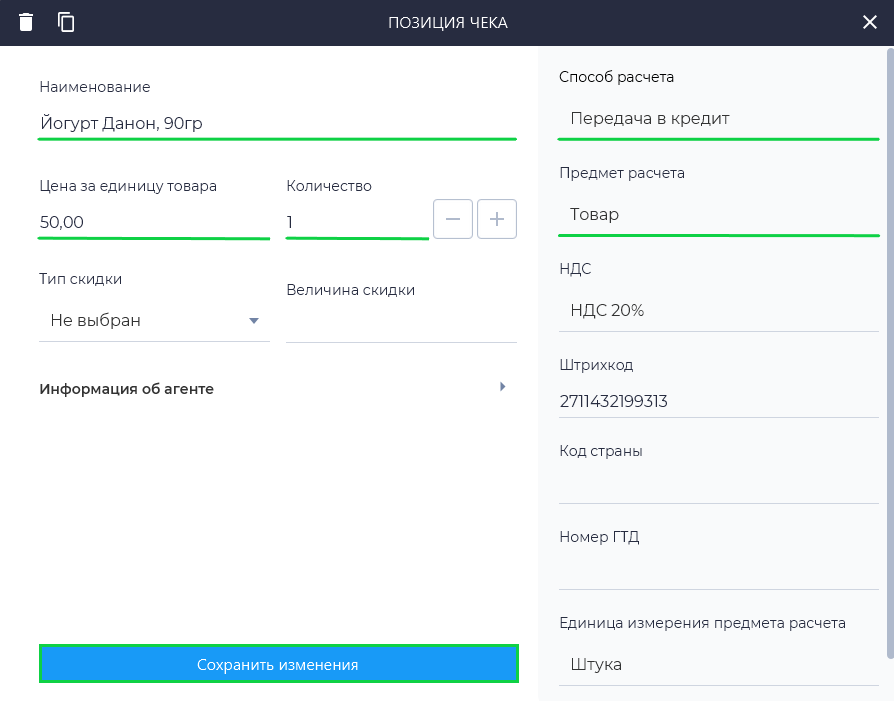Open Единица измерения предмета расчета selector
Screen dimensions: 894x701
pyautogui.click(x=718, y=665)
